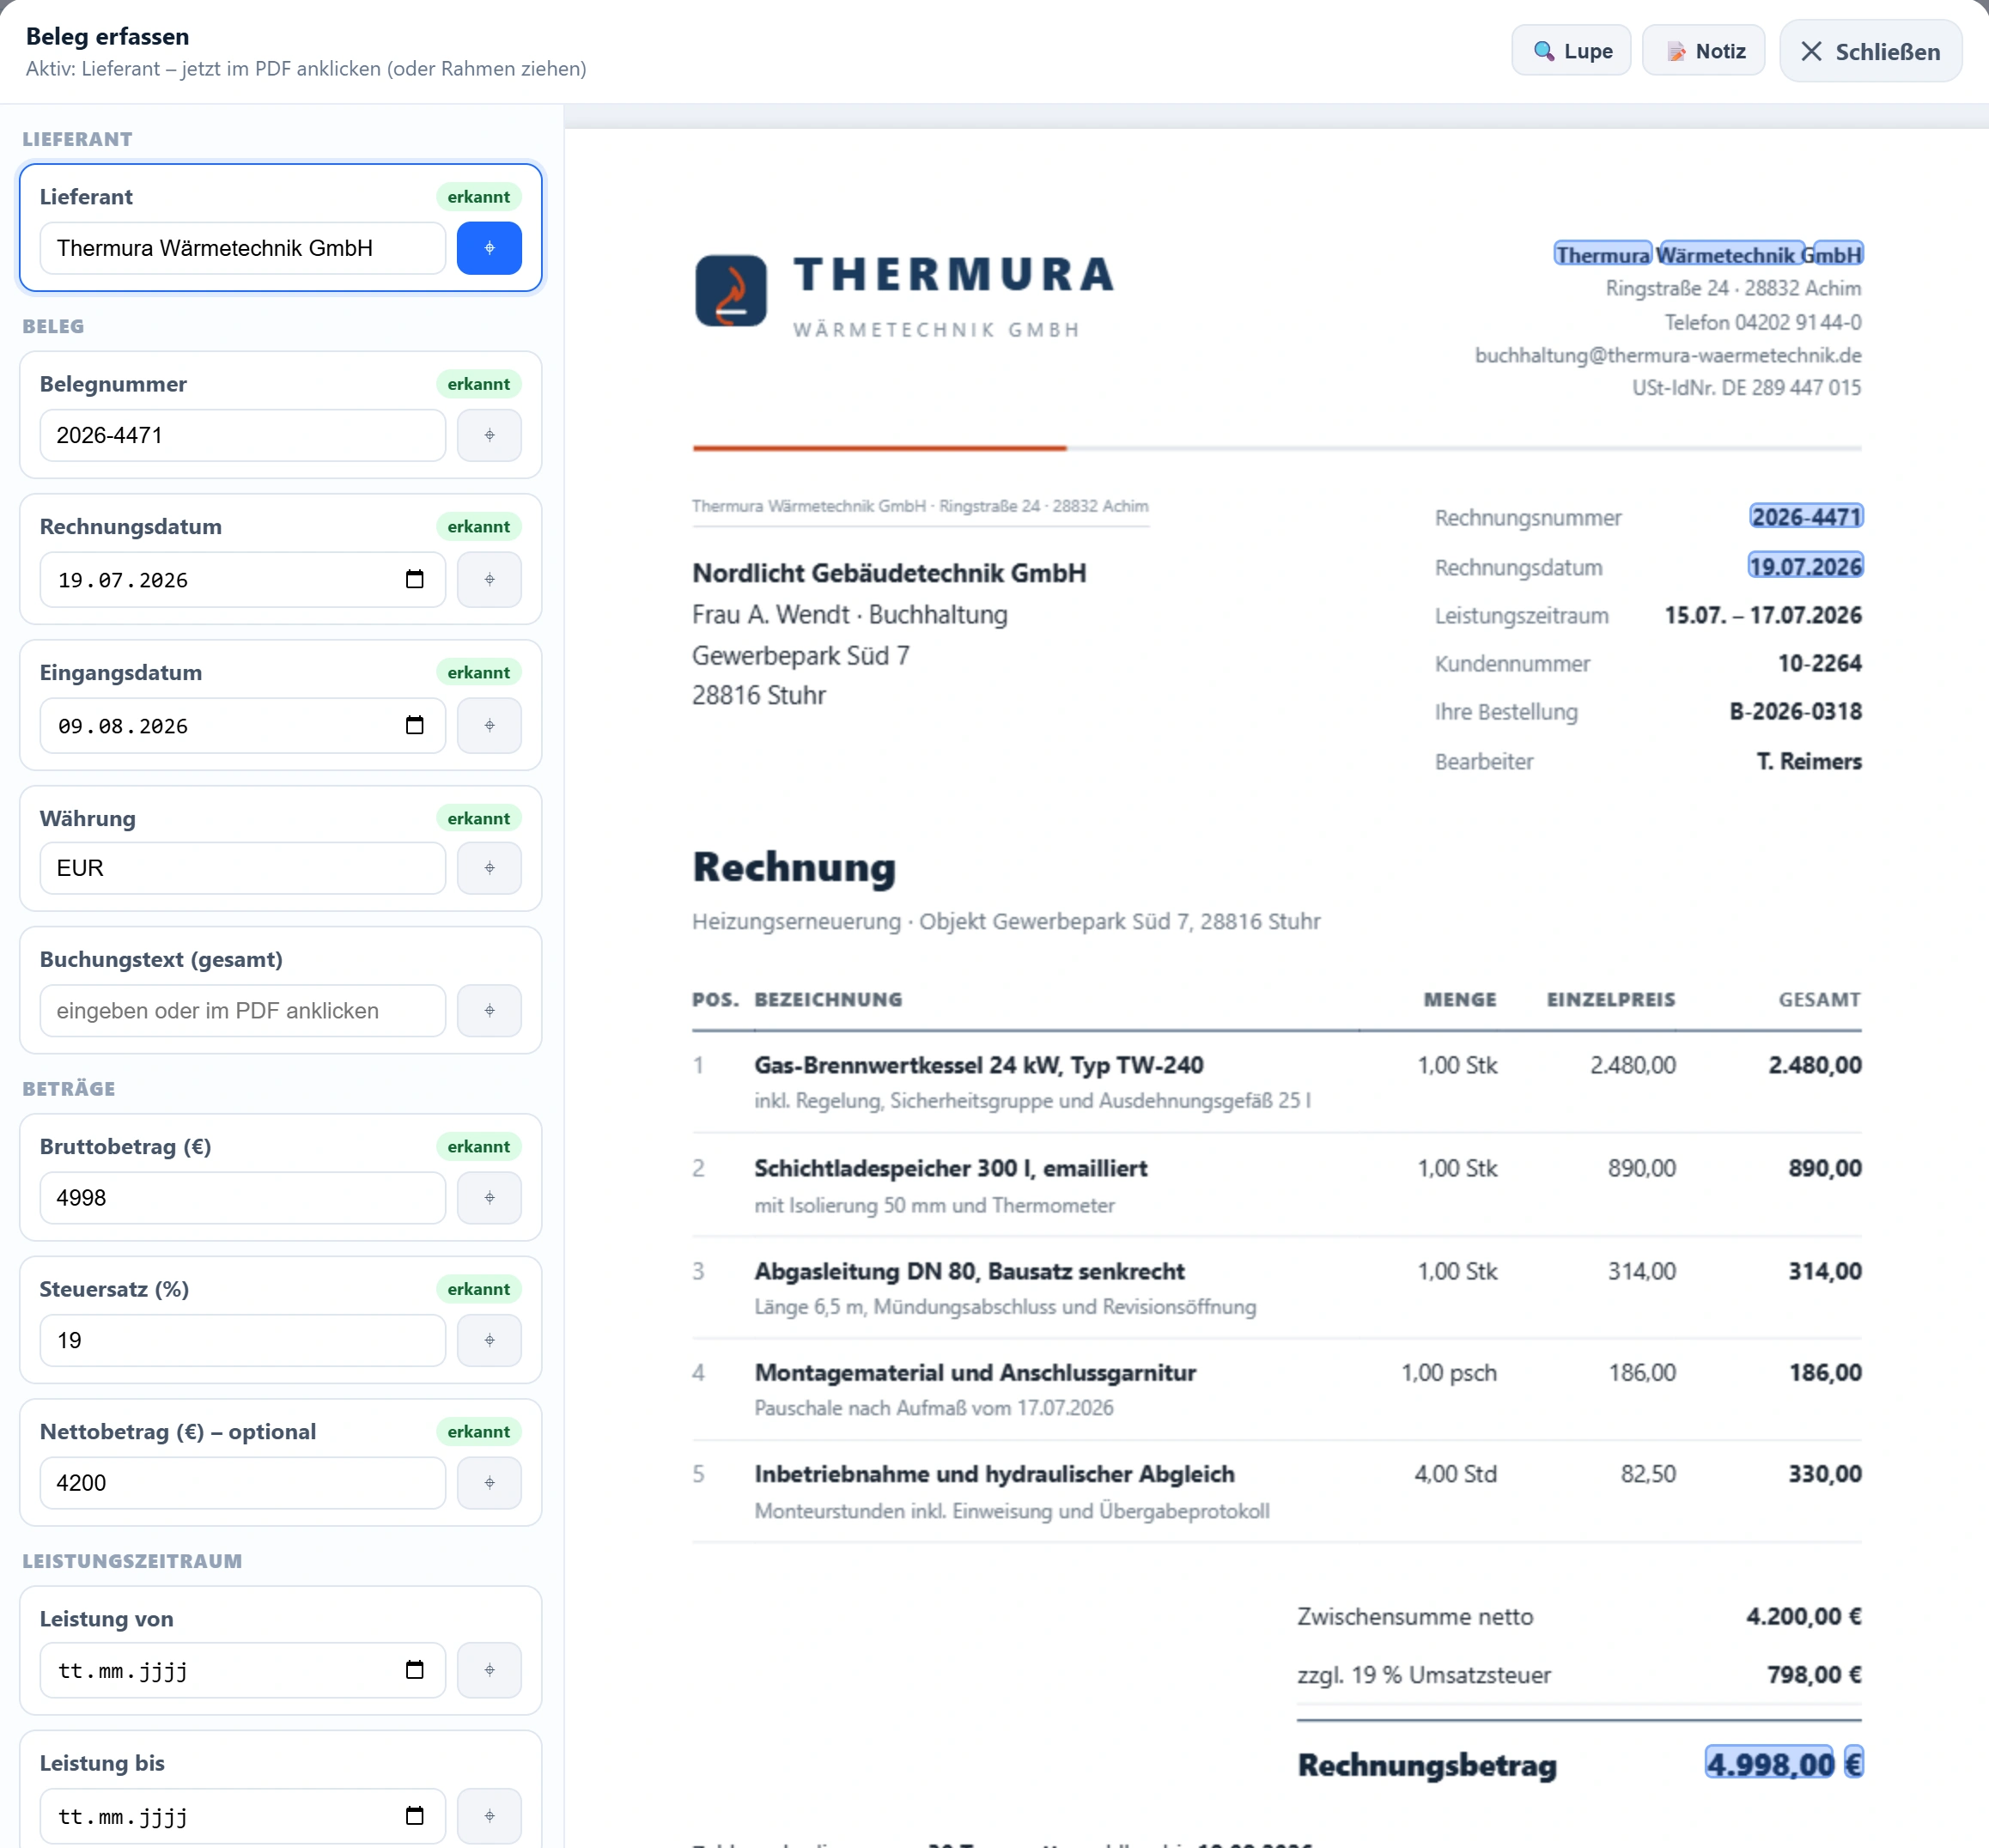Click the target picker next to Rechnungsdatum
This screenshot has width=1989, height=1848.
(x=489, y=579)
